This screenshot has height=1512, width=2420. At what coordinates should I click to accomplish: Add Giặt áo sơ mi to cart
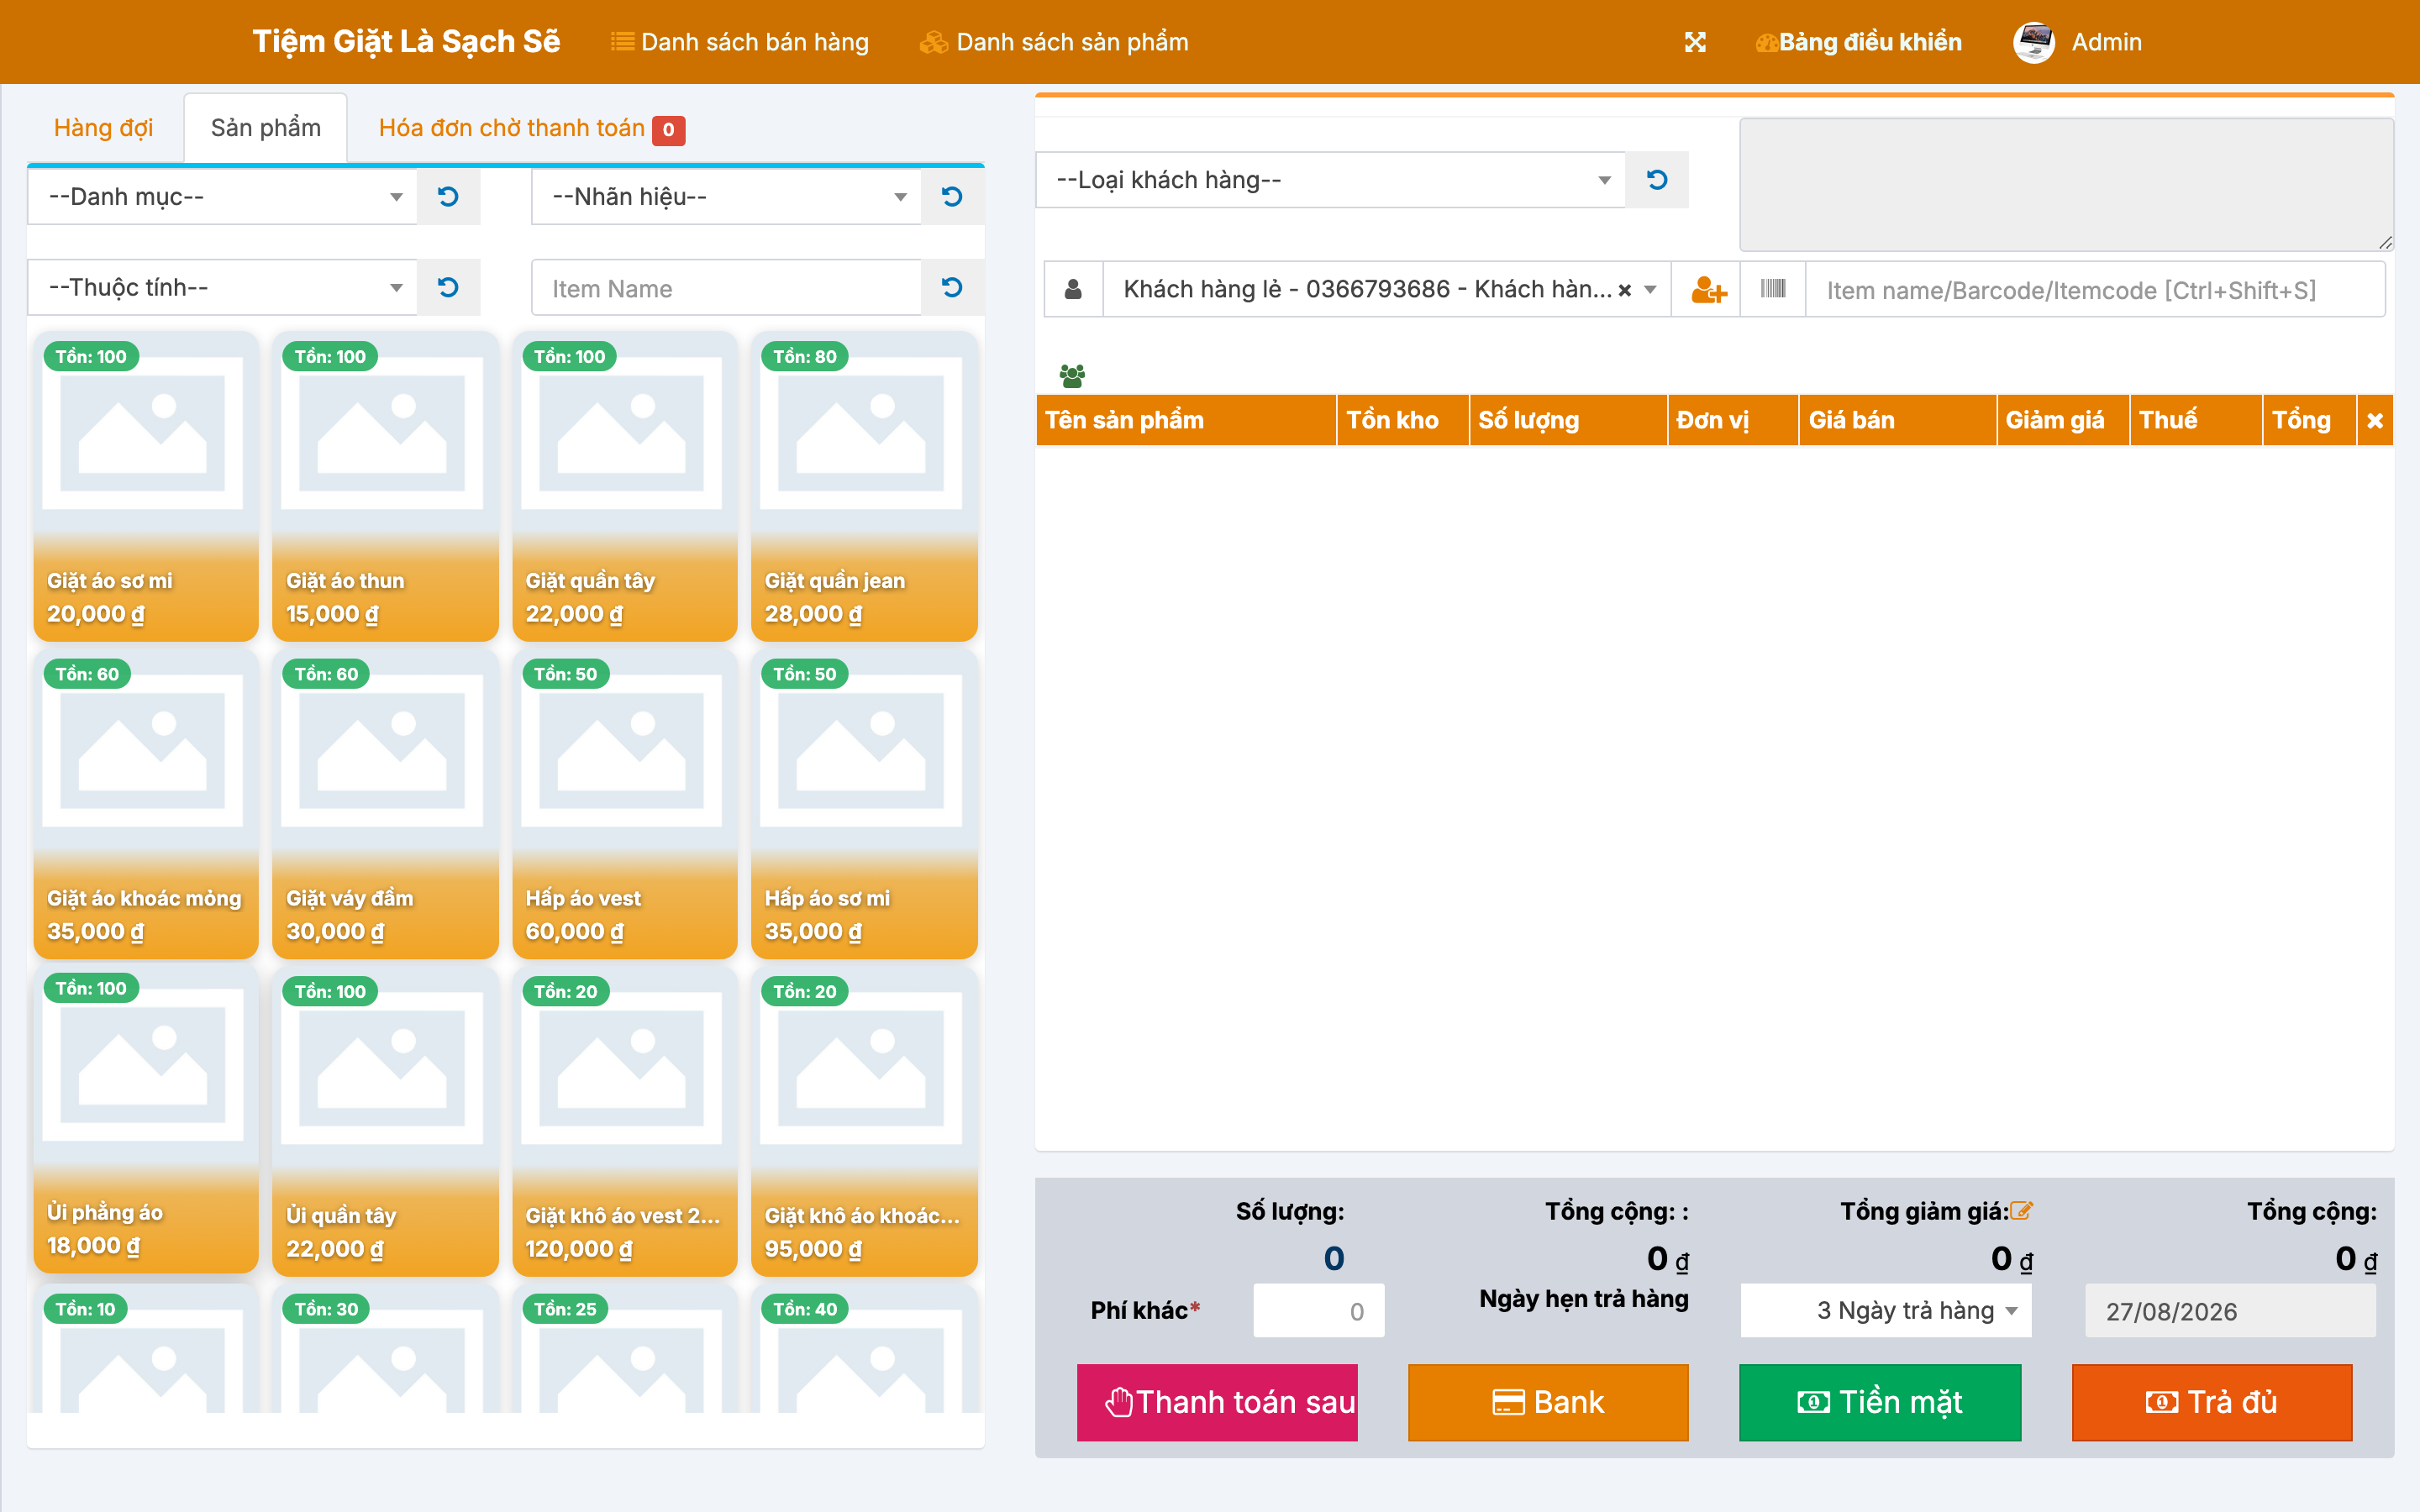tap(146, 487)
